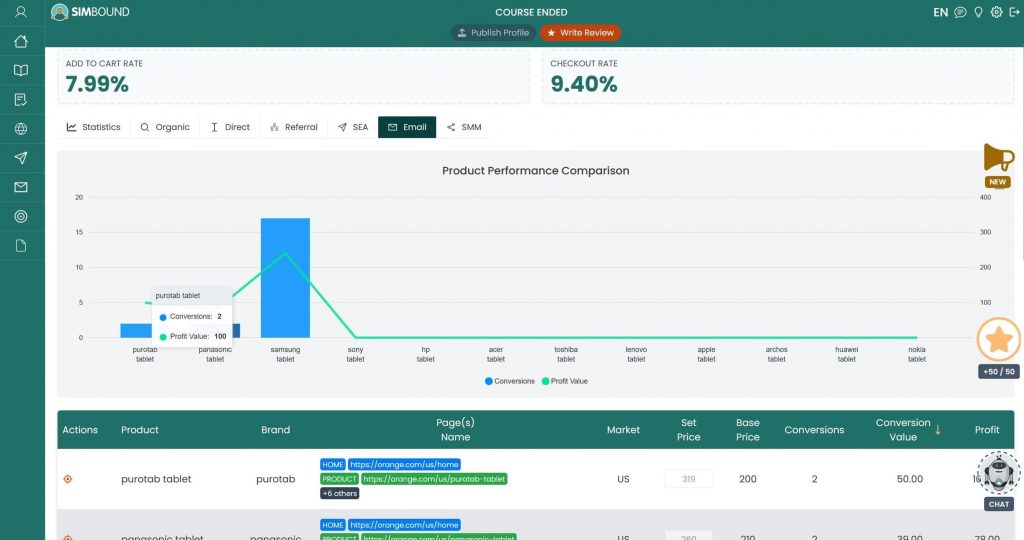Click the target icon in sidebar

pyautogui.click(x=21, y=216)
